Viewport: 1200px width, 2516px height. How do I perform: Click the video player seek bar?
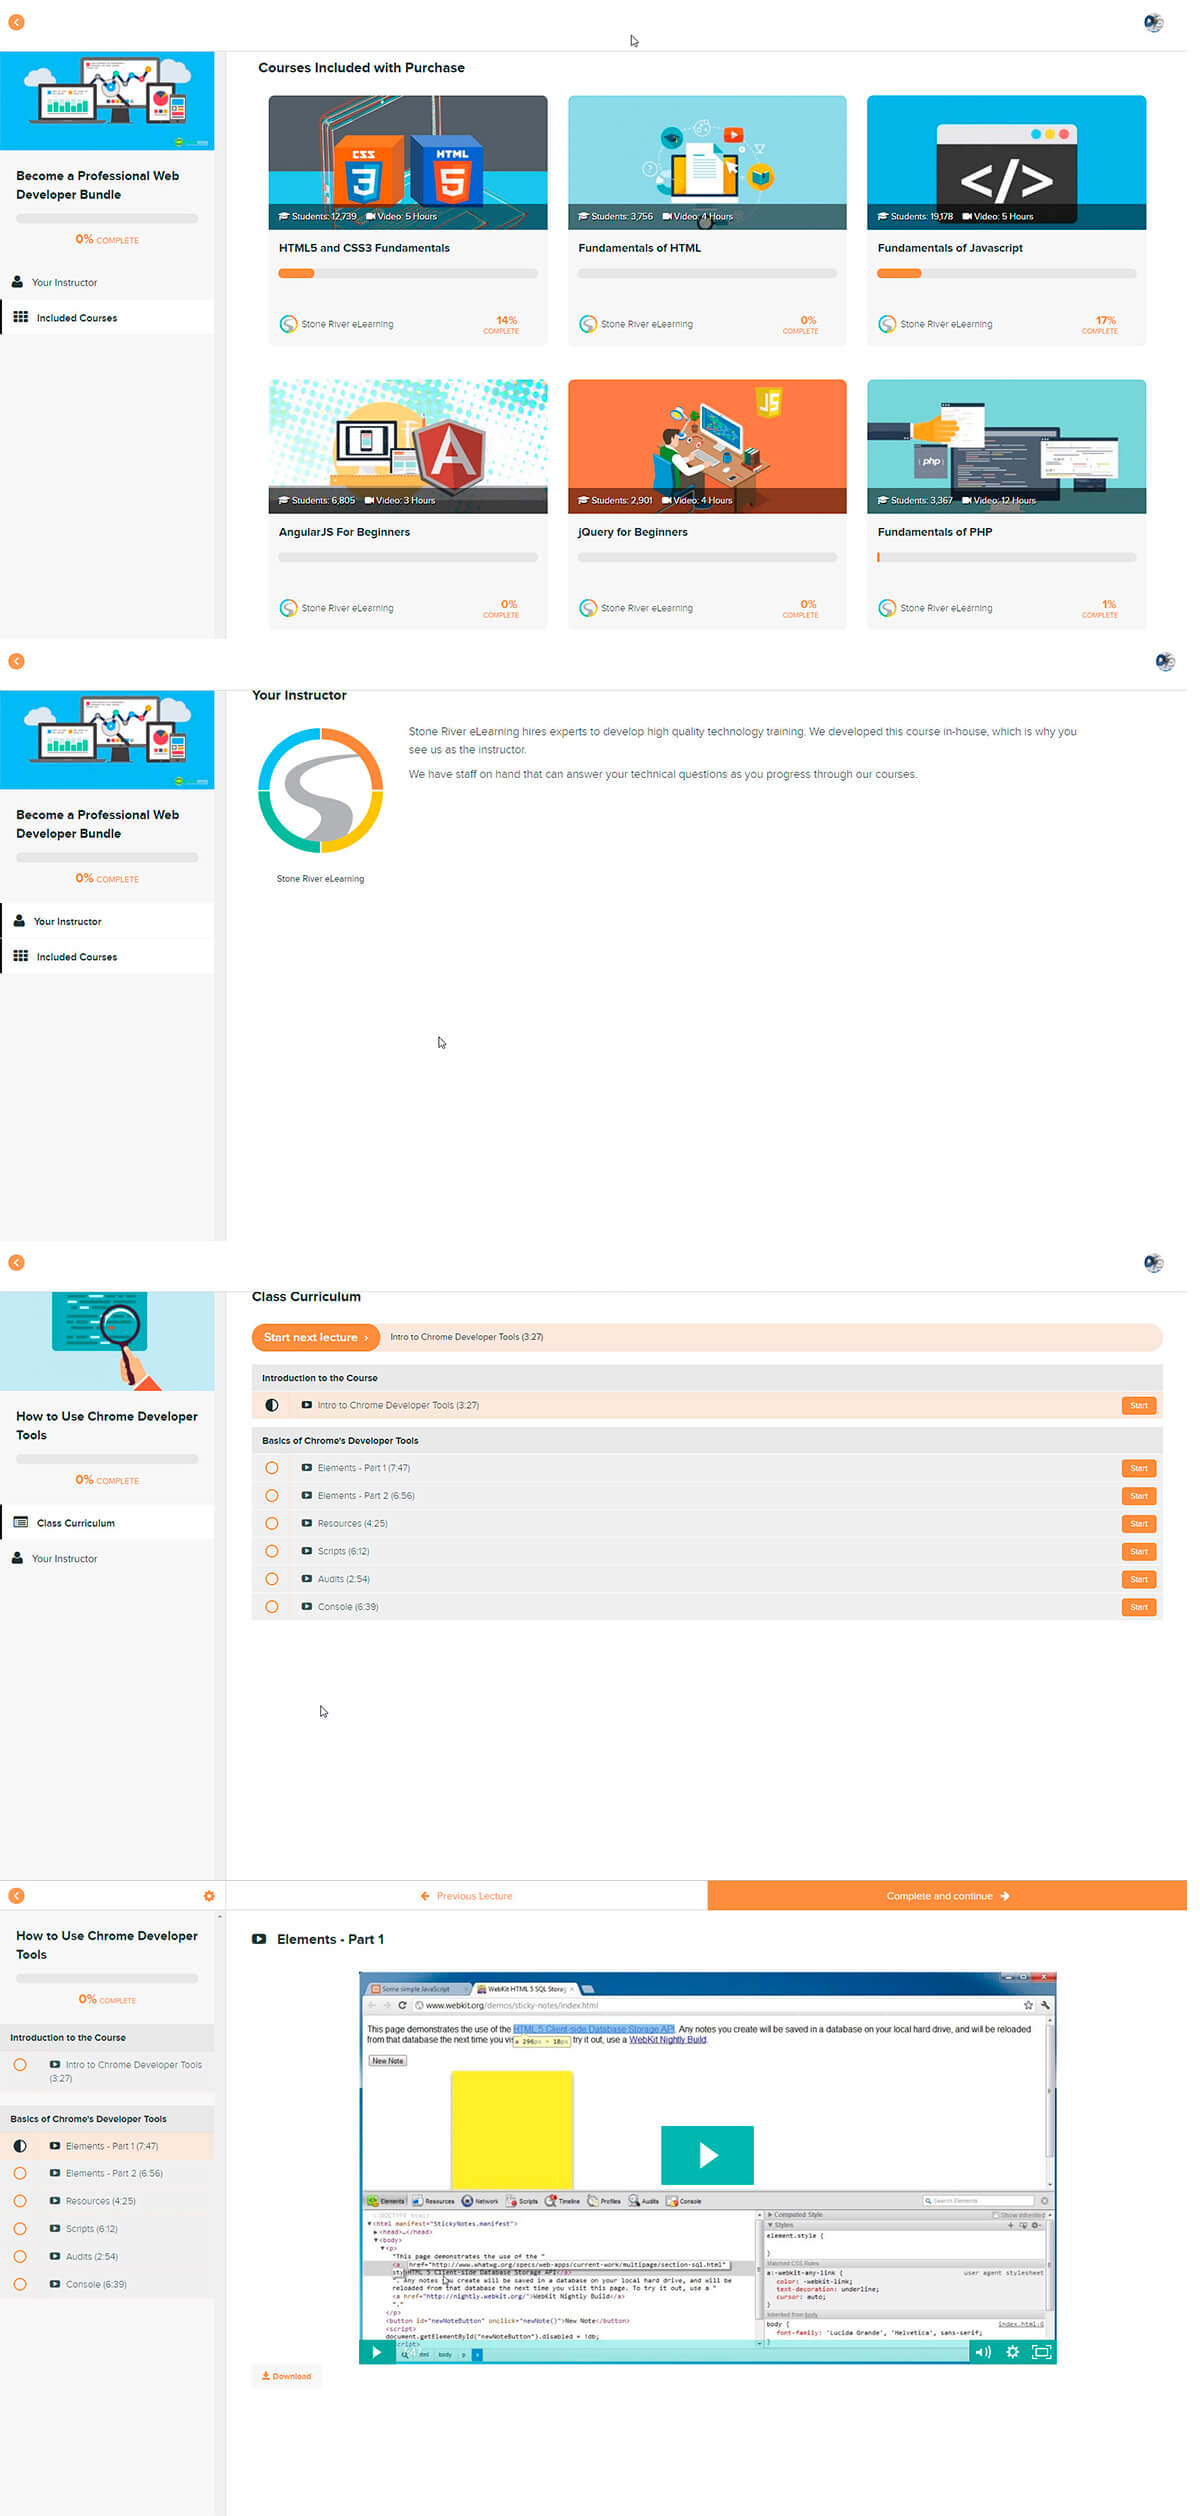[x=682, y=2354]
